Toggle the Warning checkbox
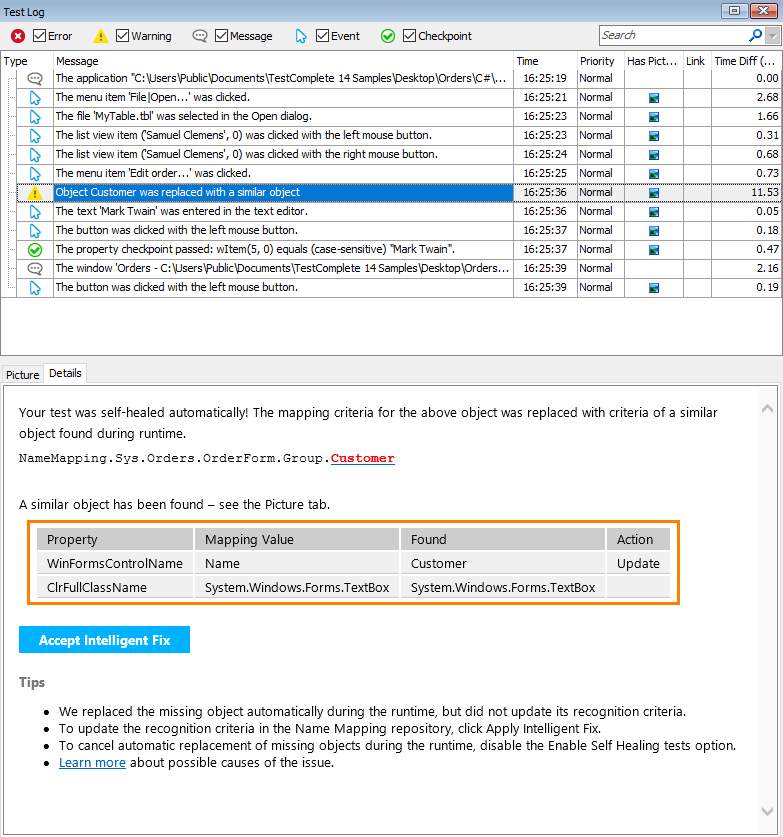The width and height of the screenshot is (783, 837). tap(123, 36)
